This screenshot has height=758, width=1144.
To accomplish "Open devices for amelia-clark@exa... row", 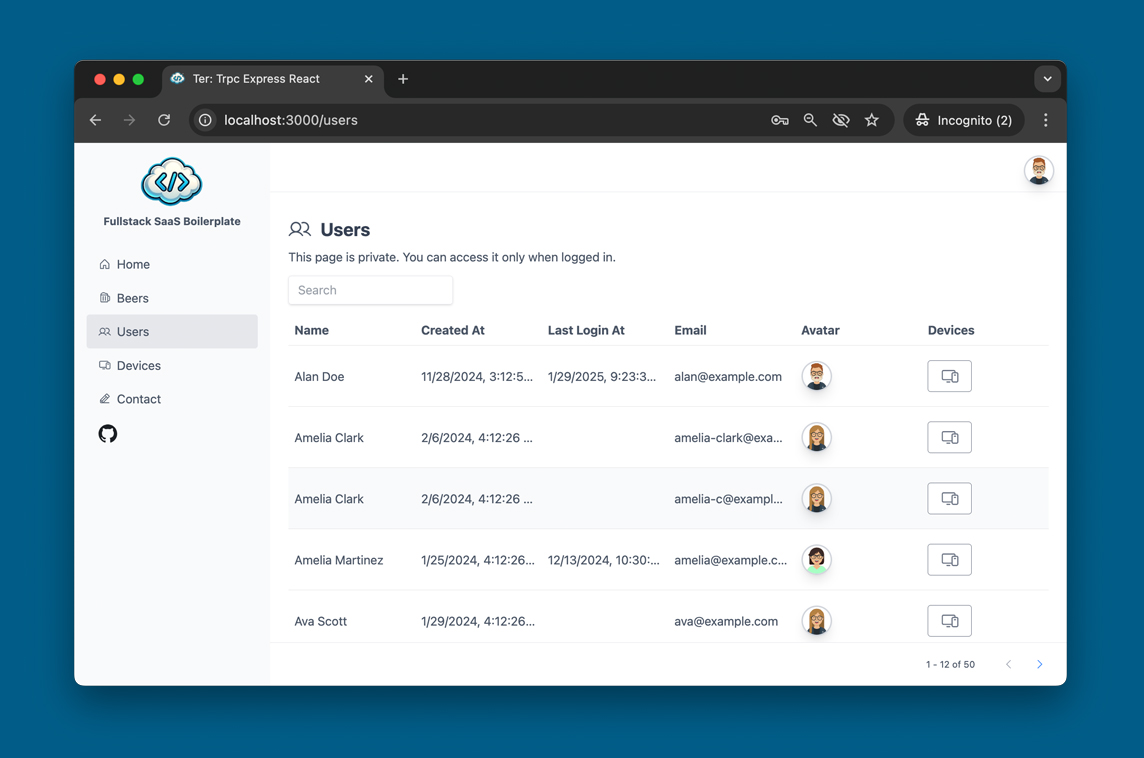I will point(949,438).
